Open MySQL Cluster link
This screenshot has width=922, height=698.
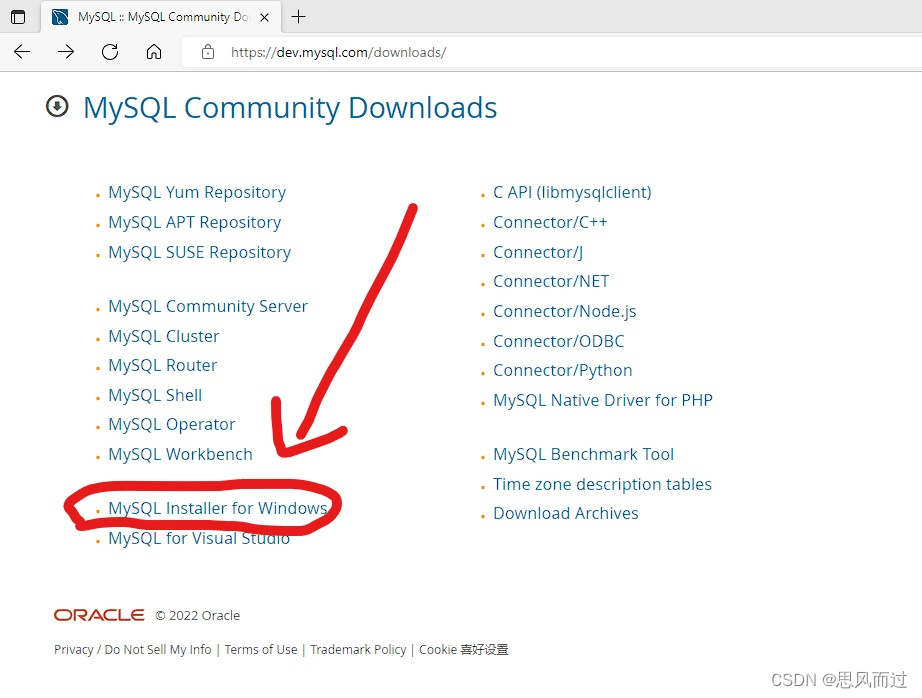pyautogui.click(x=163, y=336)
